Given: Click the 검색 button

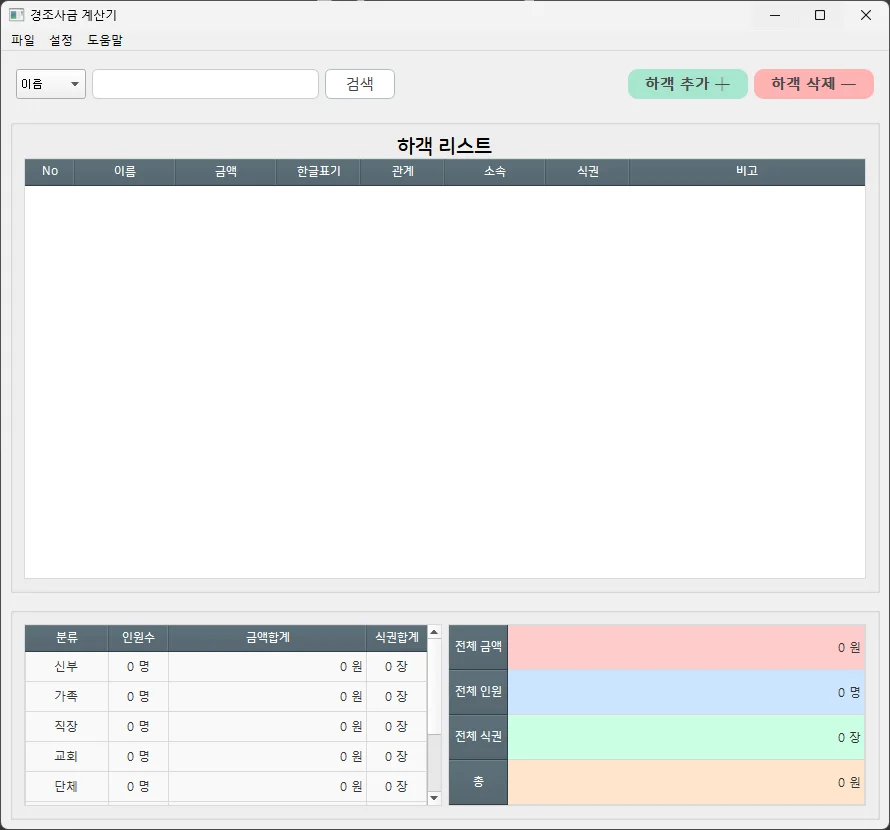Looking at the screenshot, I should (360, 84).
